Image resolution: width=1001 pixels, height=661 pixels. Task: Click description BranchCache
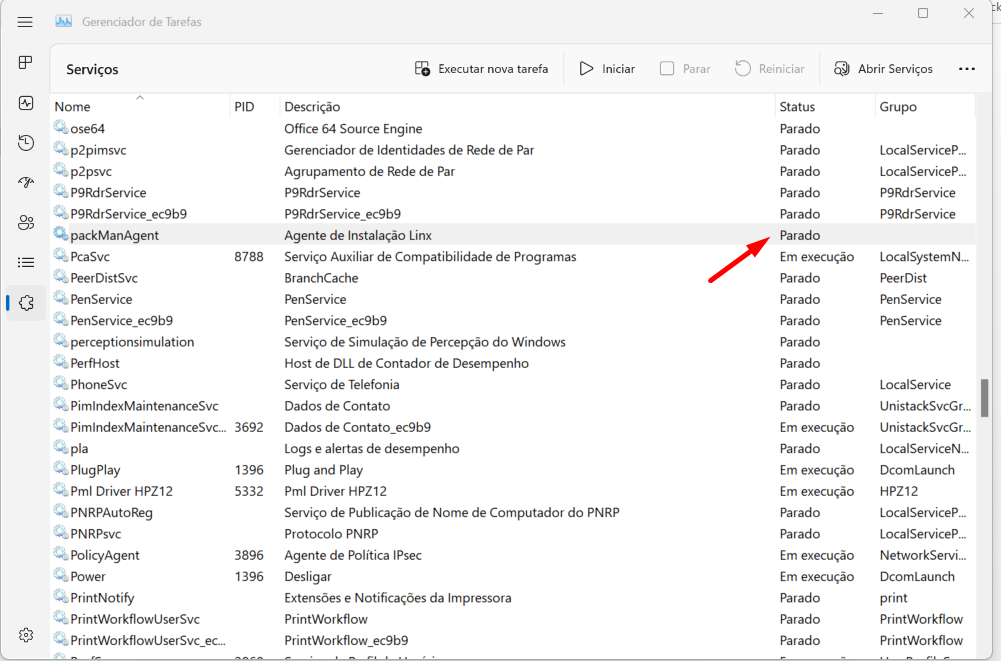[x=321, y=278]
